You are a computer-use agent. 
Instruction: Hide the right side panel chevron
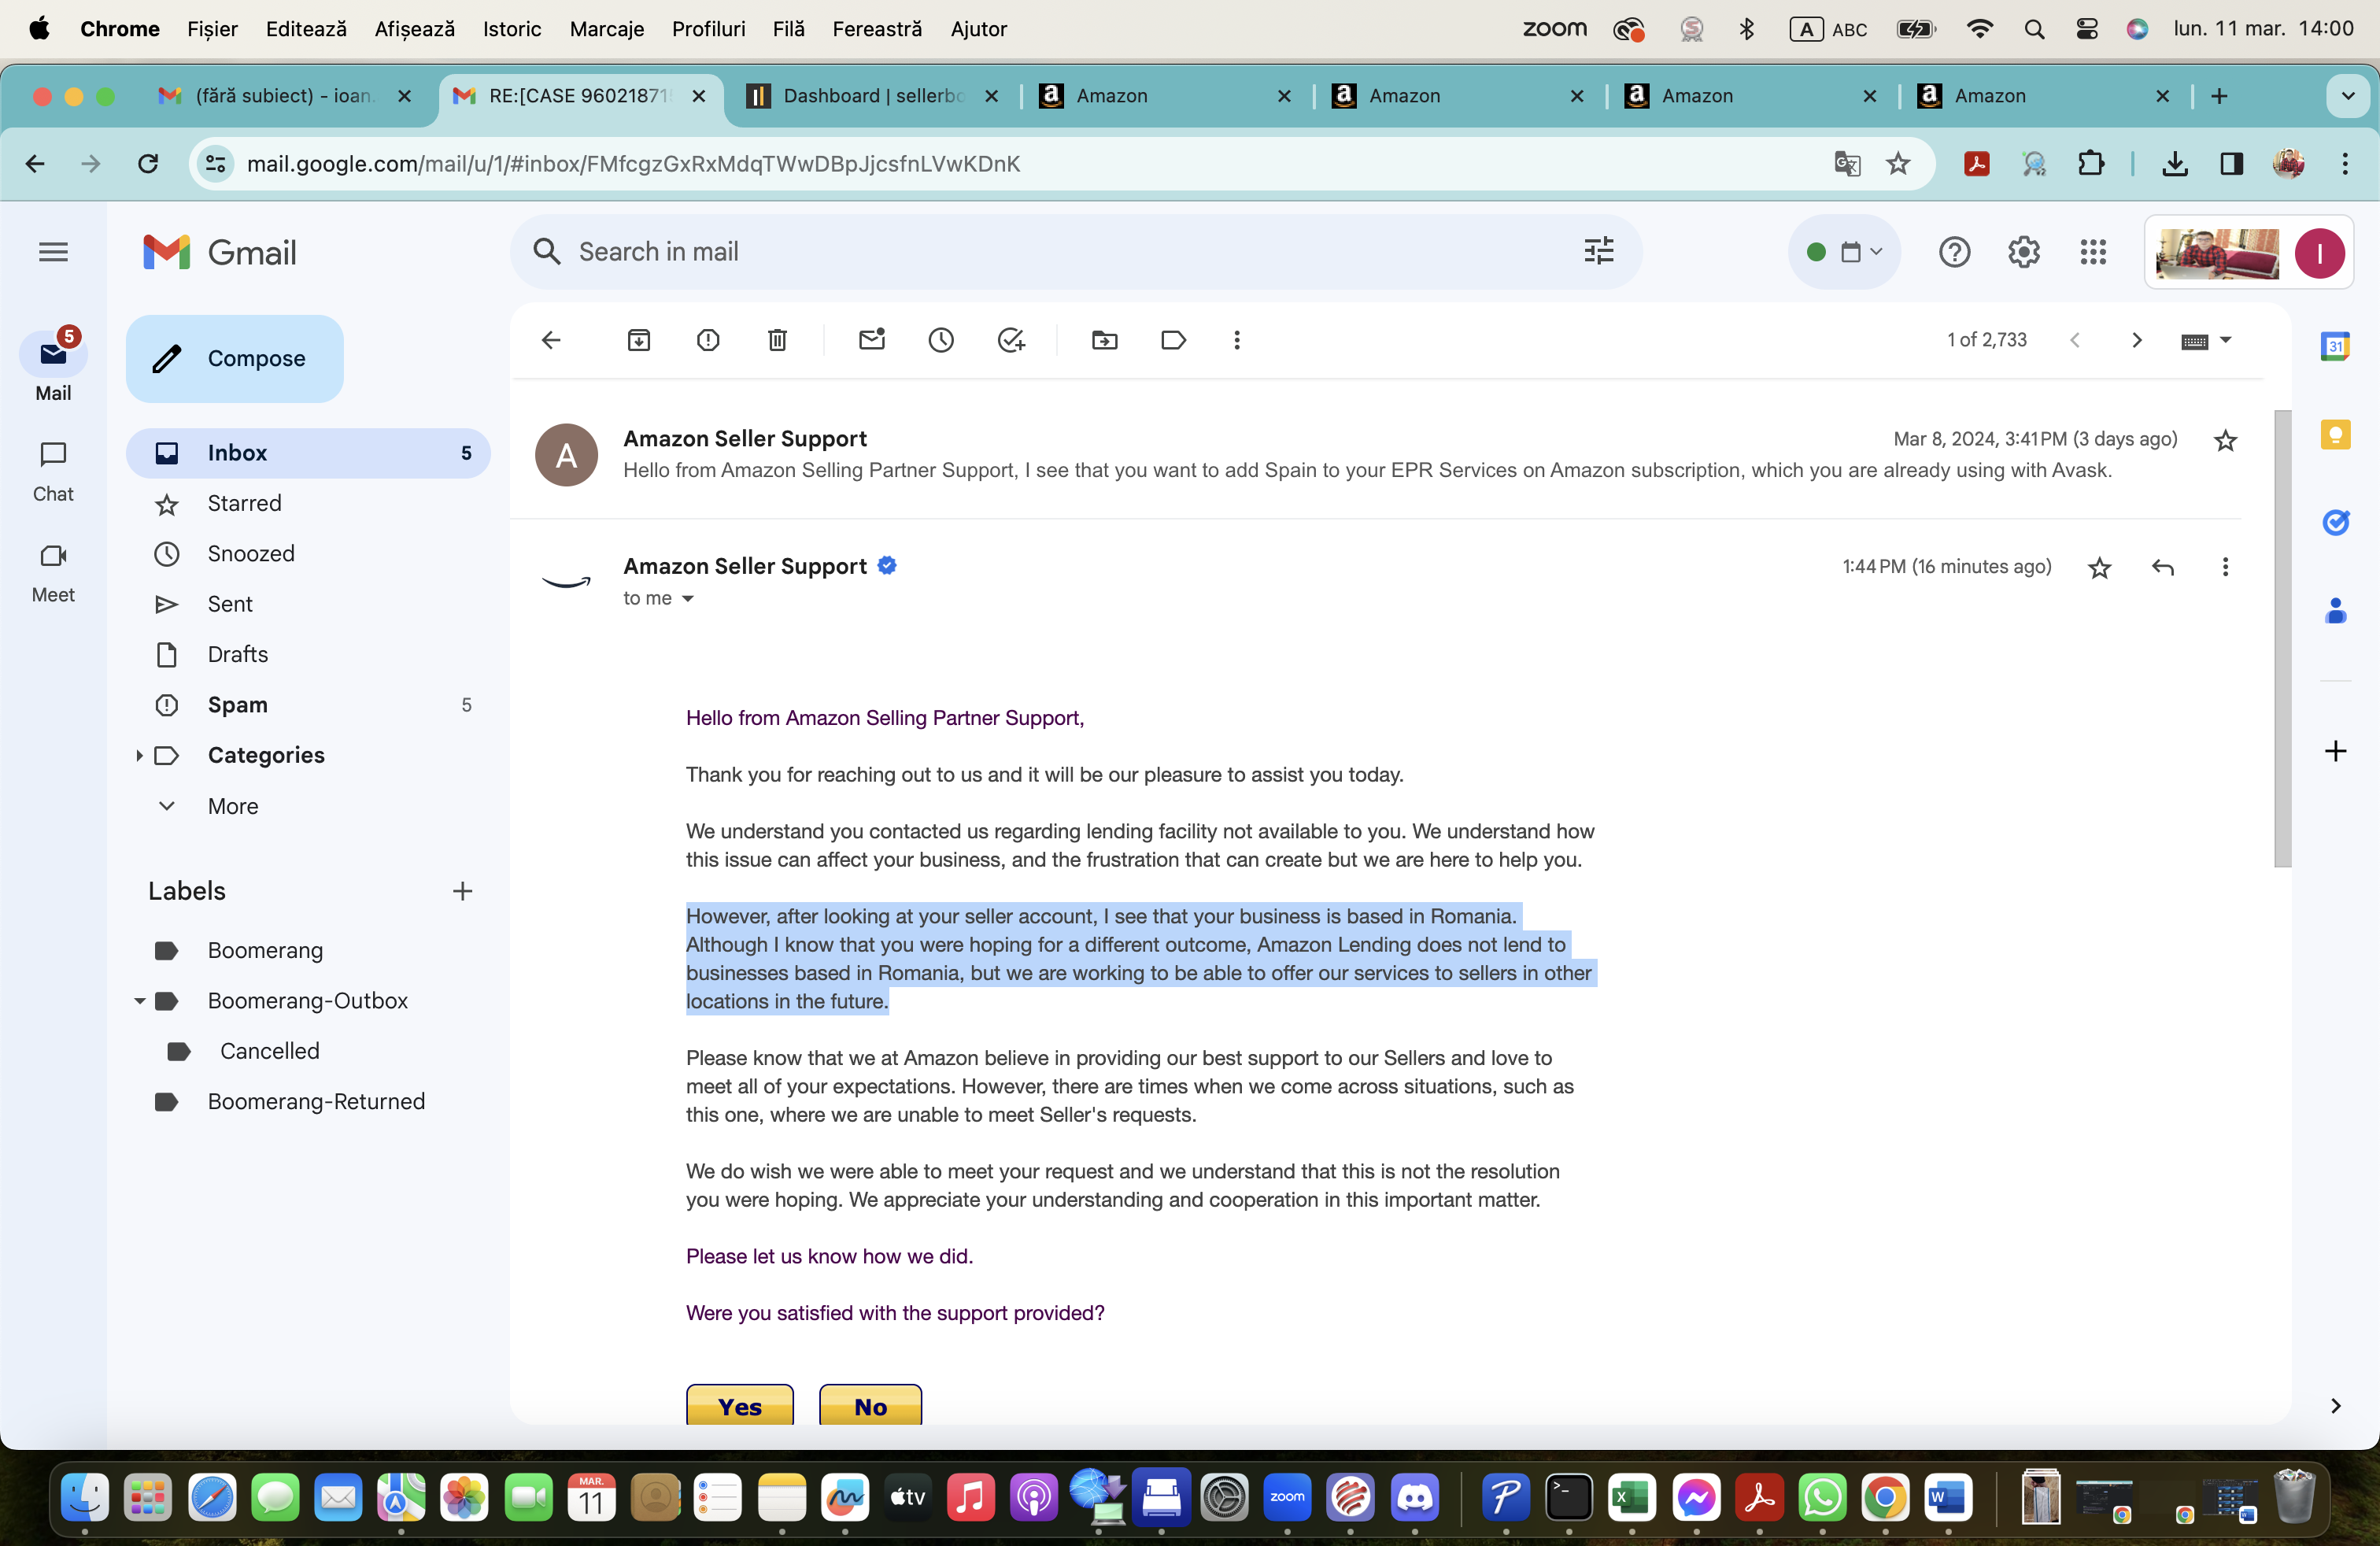(x=2335, y=1406)
